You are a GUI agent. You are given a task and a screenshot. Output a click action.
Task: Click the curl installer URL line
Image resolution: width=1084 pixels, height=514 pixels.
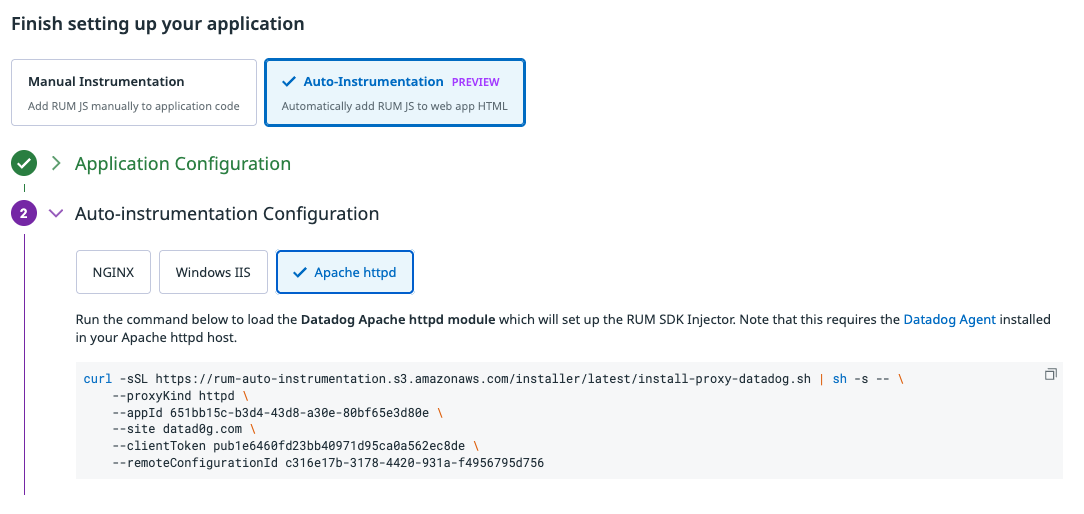pyautogui.click(x=494, y=379)
